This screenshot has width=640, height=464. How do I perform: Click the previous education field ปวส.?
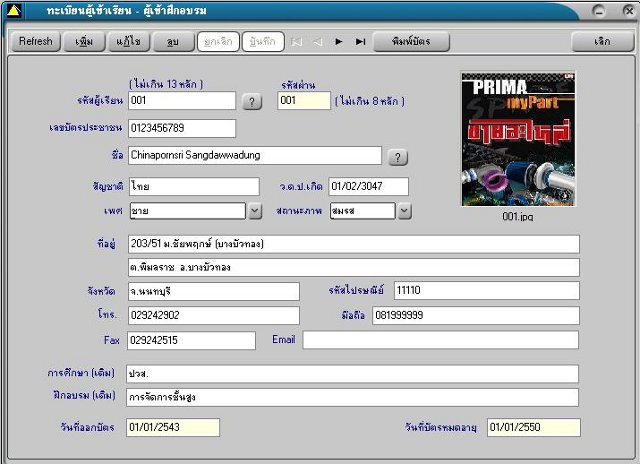click(x=352, y=374)
